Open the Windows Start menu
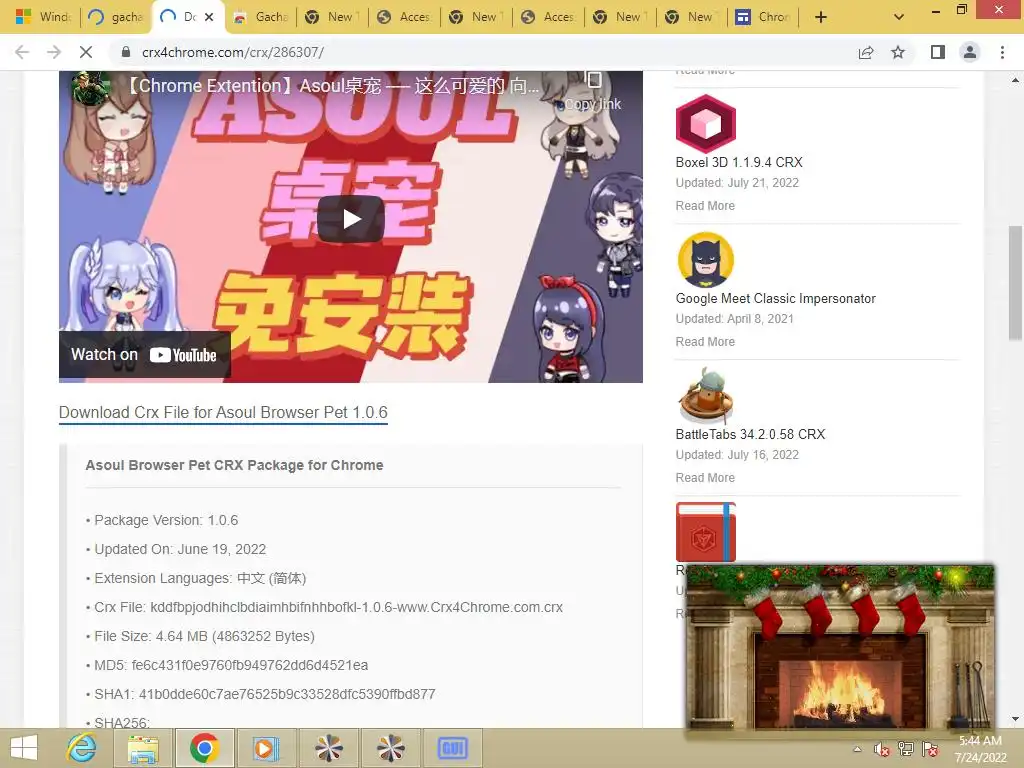 coord(24,748)
